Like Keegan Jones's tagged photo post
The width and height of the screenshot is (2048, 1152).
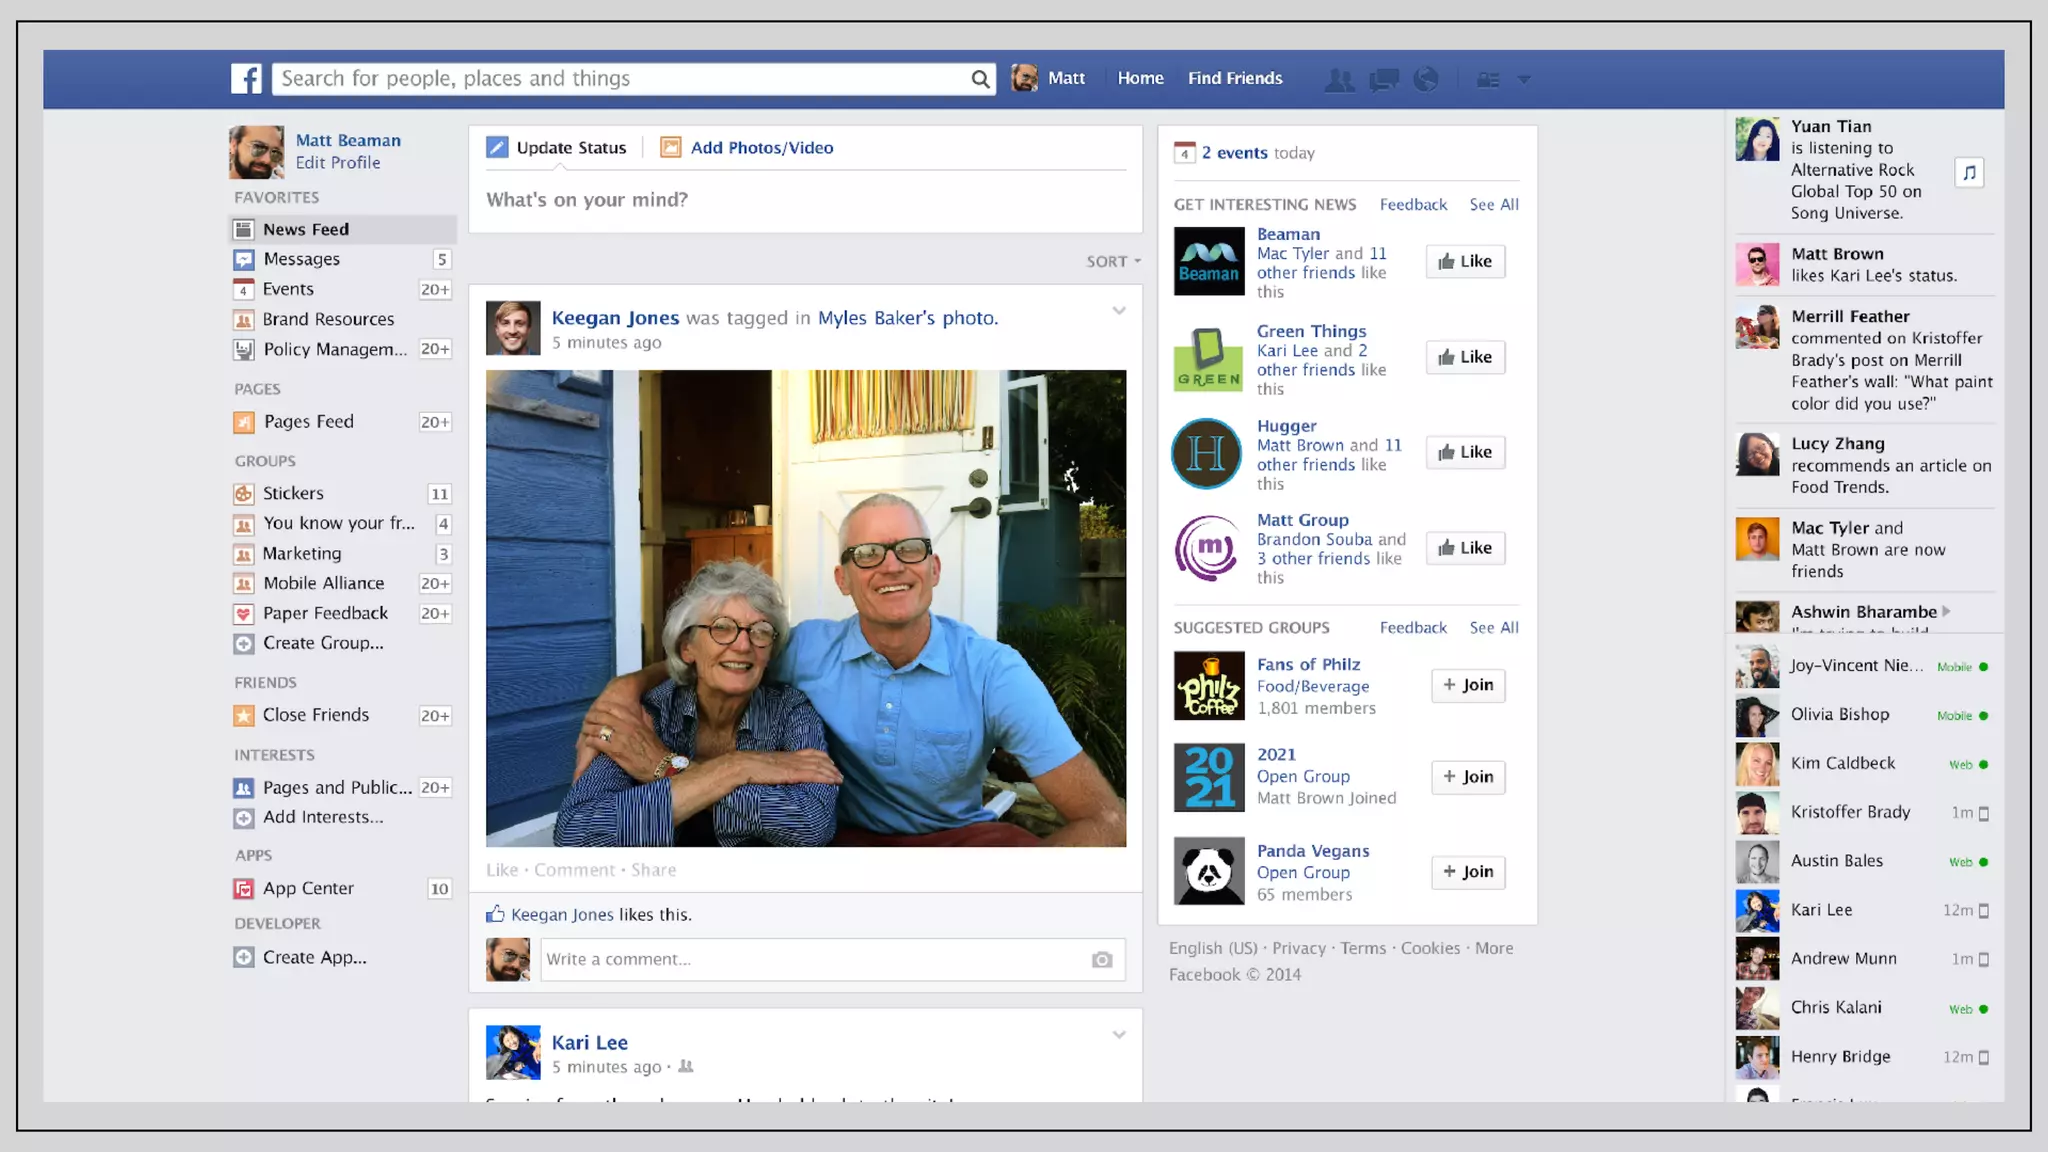point(502,870)
